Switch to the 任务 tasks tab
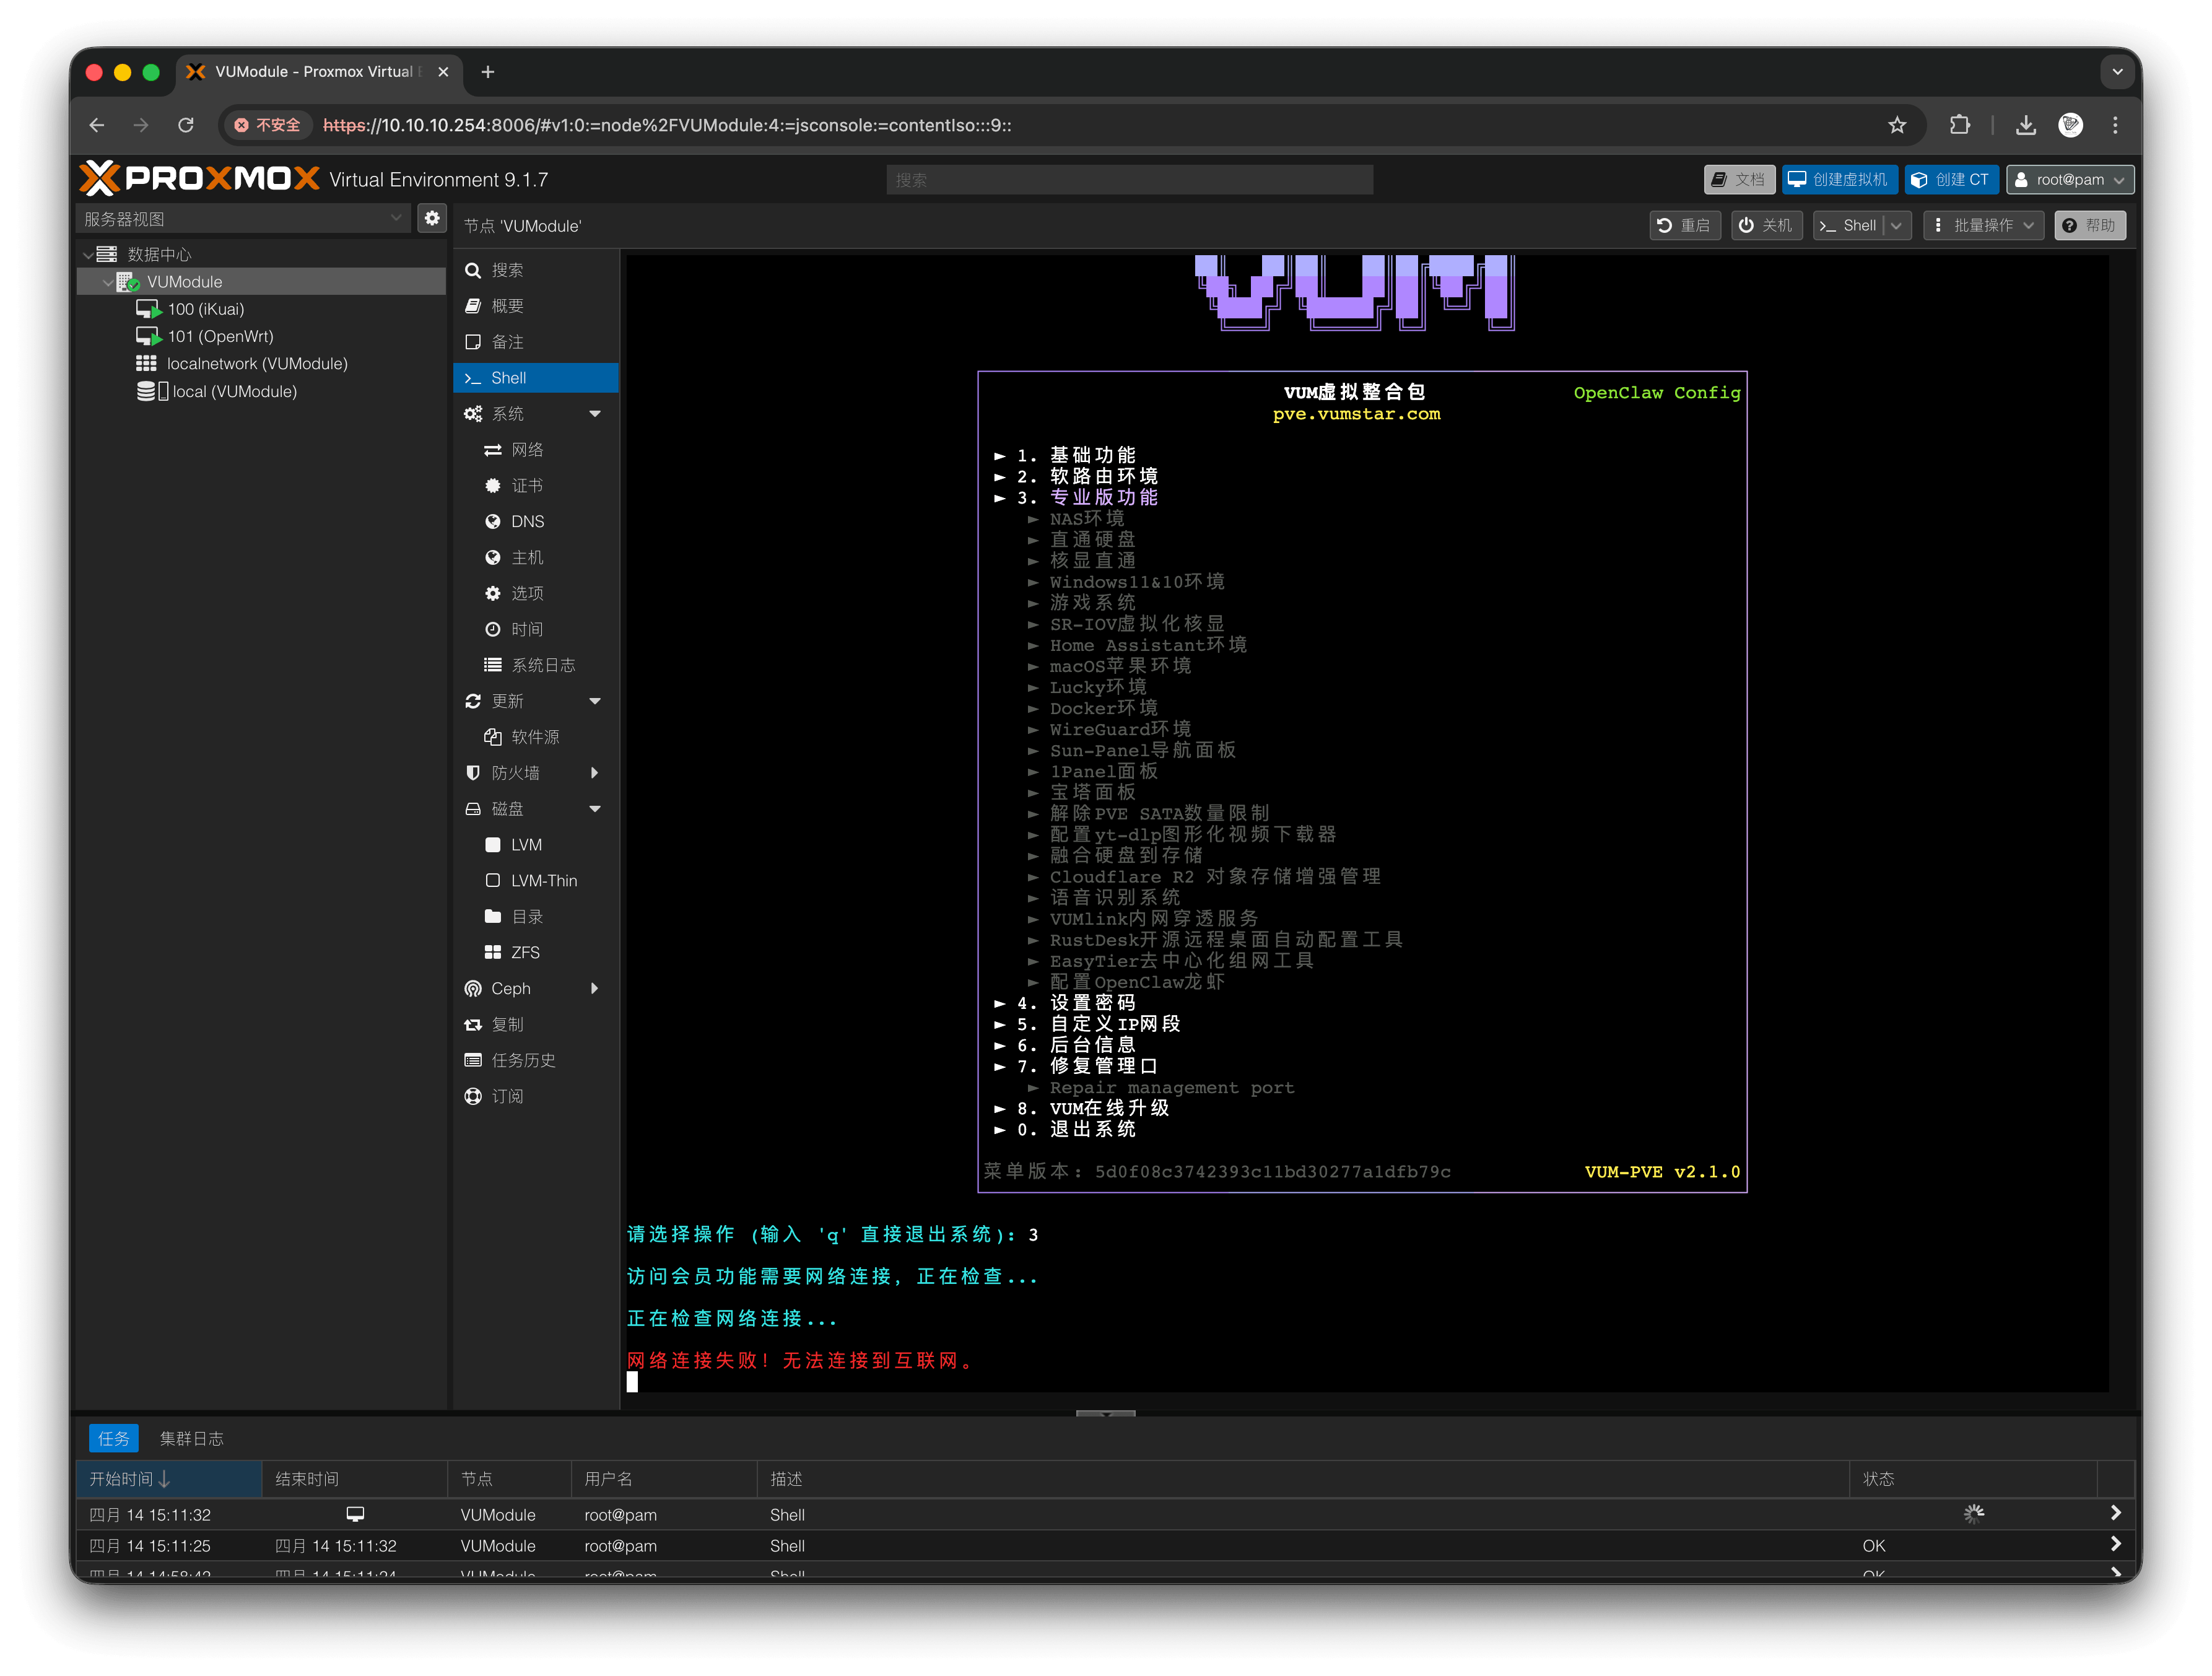 [x=114, y=1438]
